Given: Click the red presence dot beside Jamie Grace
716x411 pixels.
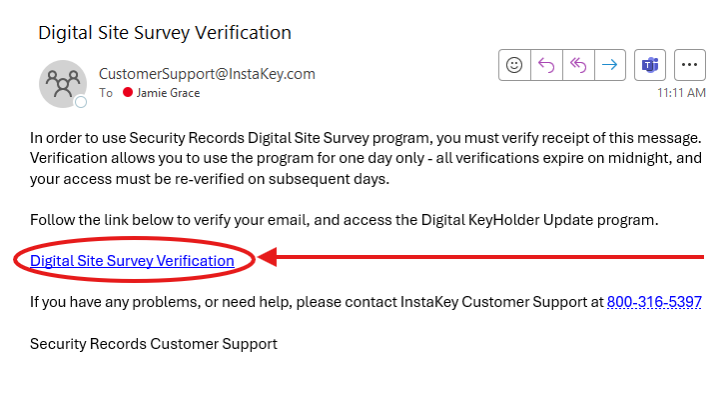Looking at the screenshot, I should pos(128,92).
